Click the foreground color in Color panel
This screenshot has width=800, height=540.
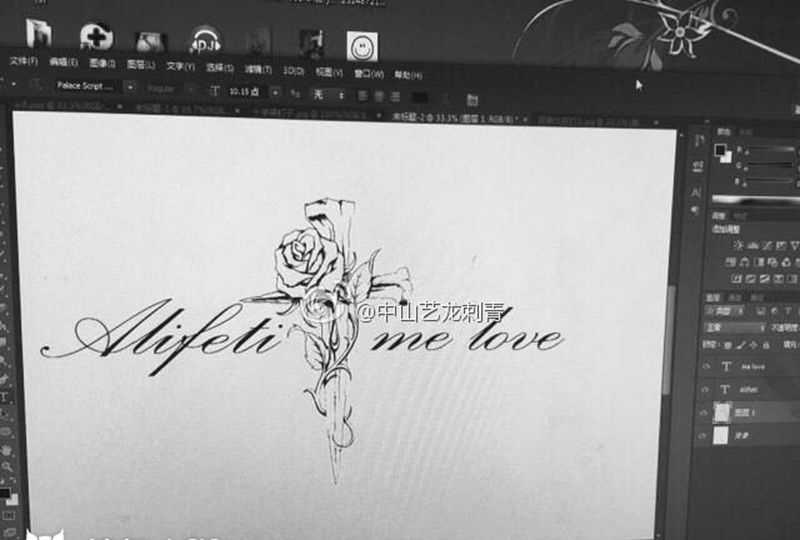pyautogui.click(x=720, y=150)
